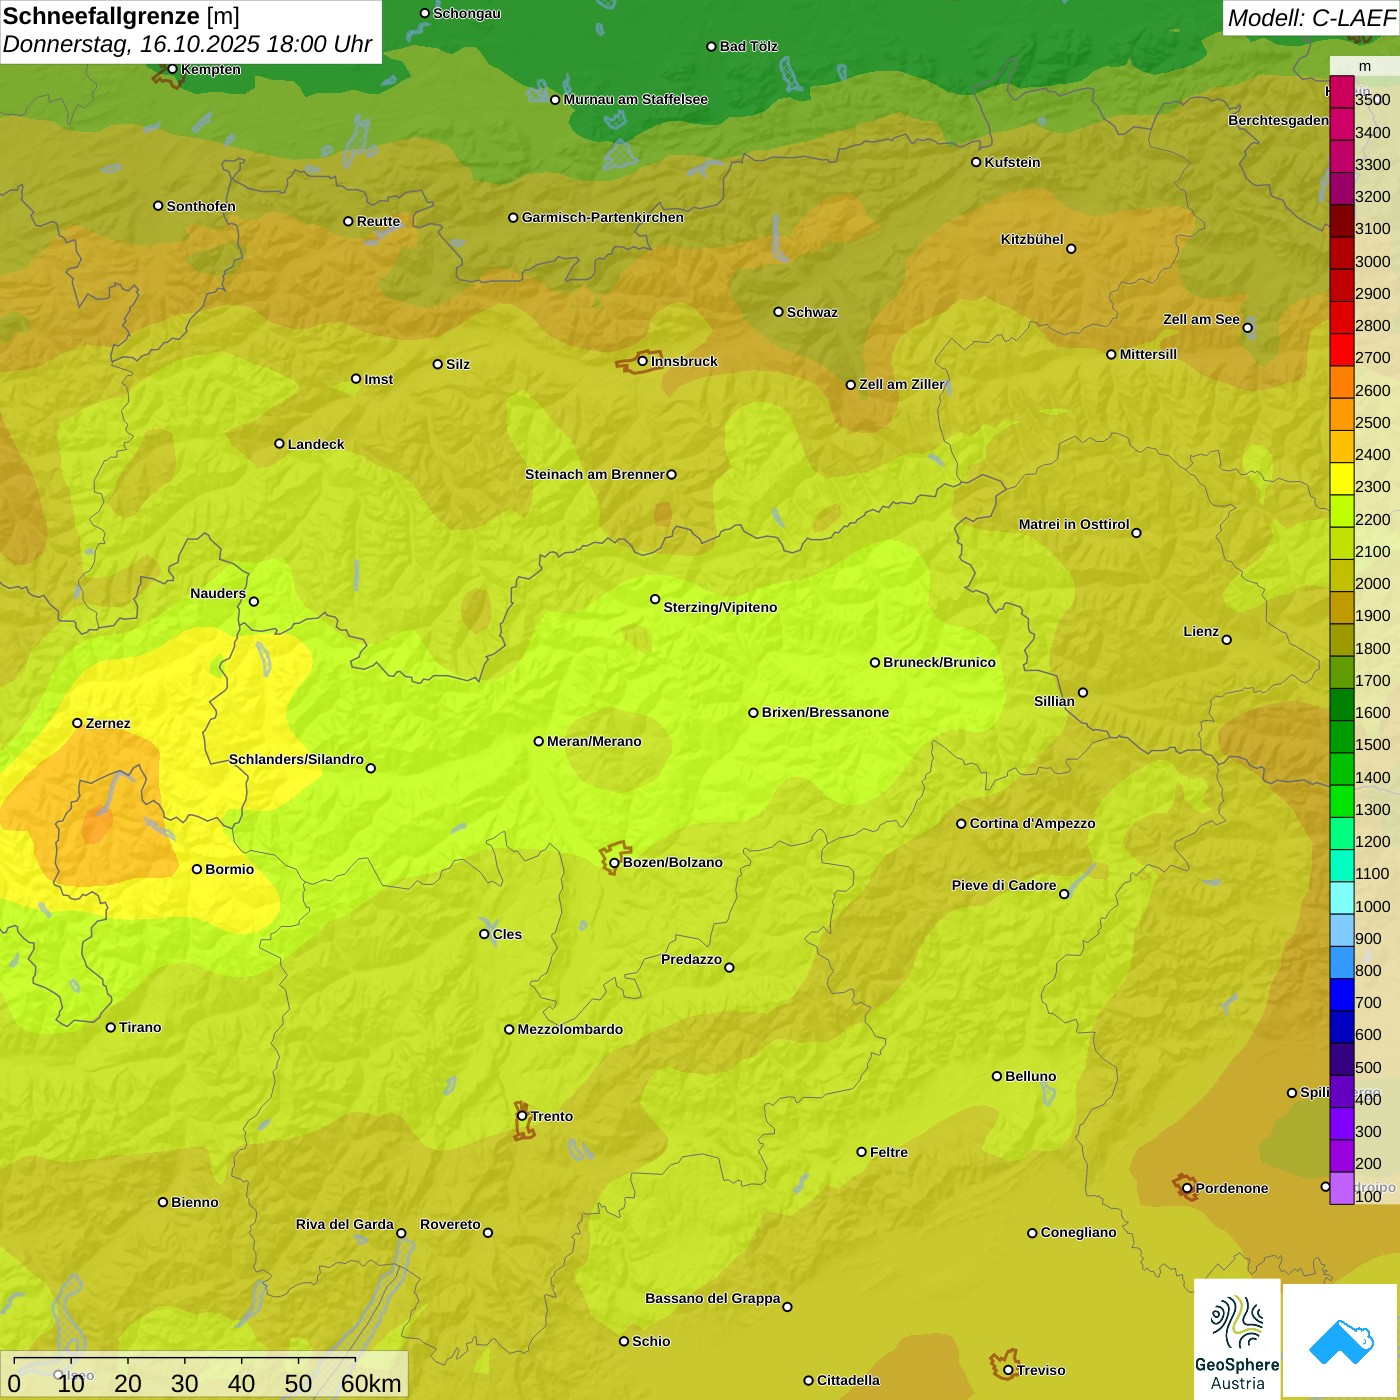Click the 'Rovereto' label

tap(450, 1224)
